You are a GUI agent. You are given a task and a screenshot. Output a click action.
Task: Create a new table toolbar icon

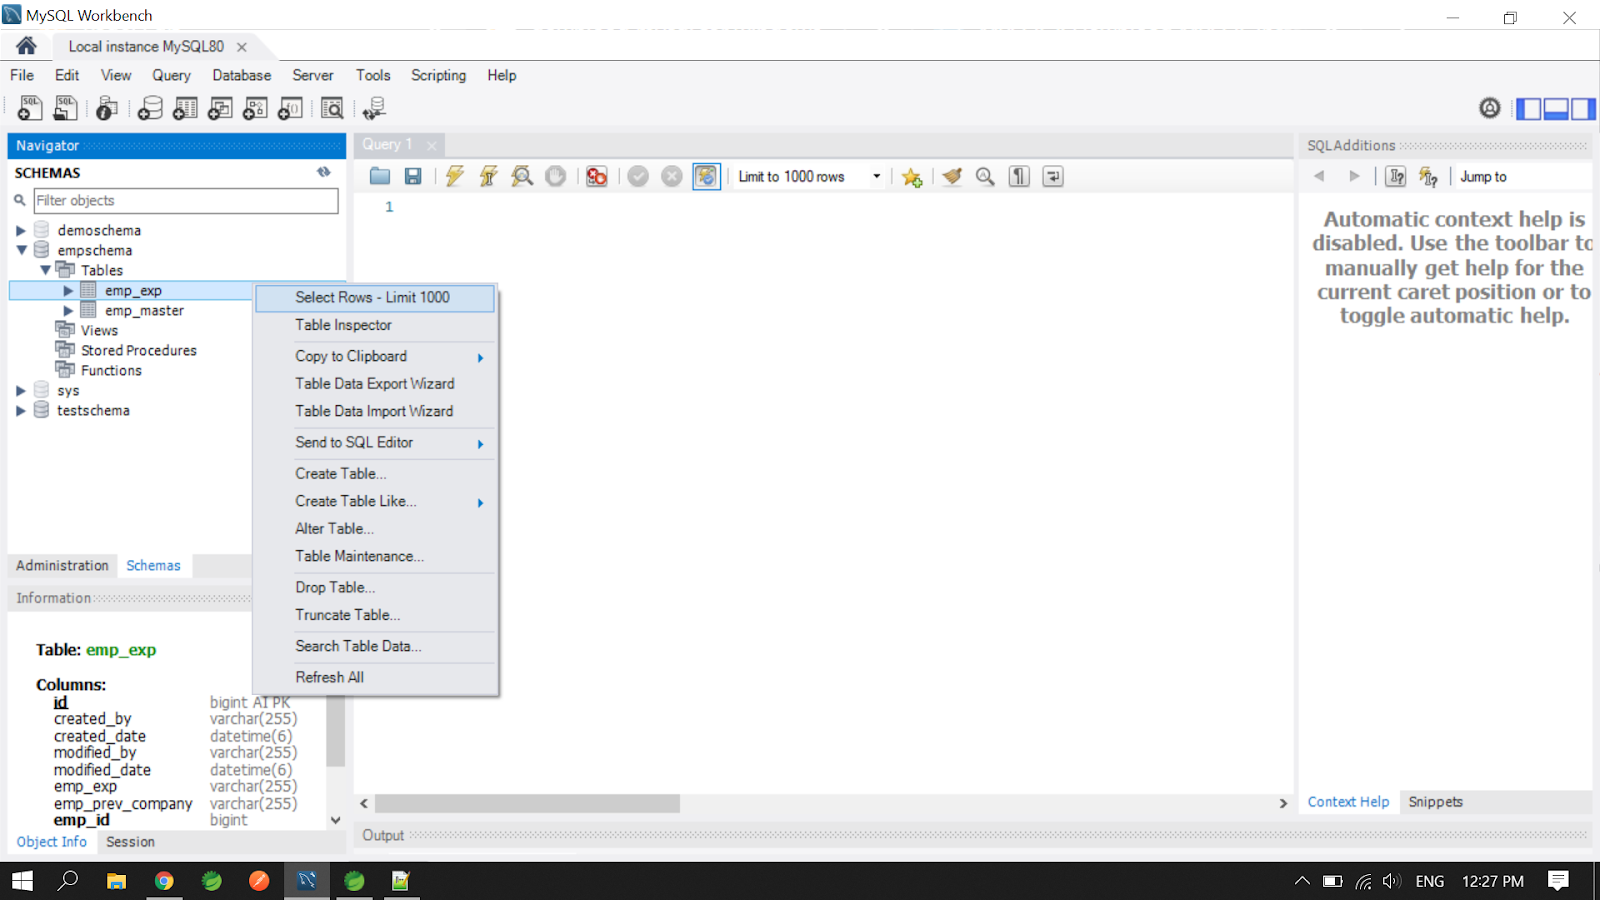(185, 108)
